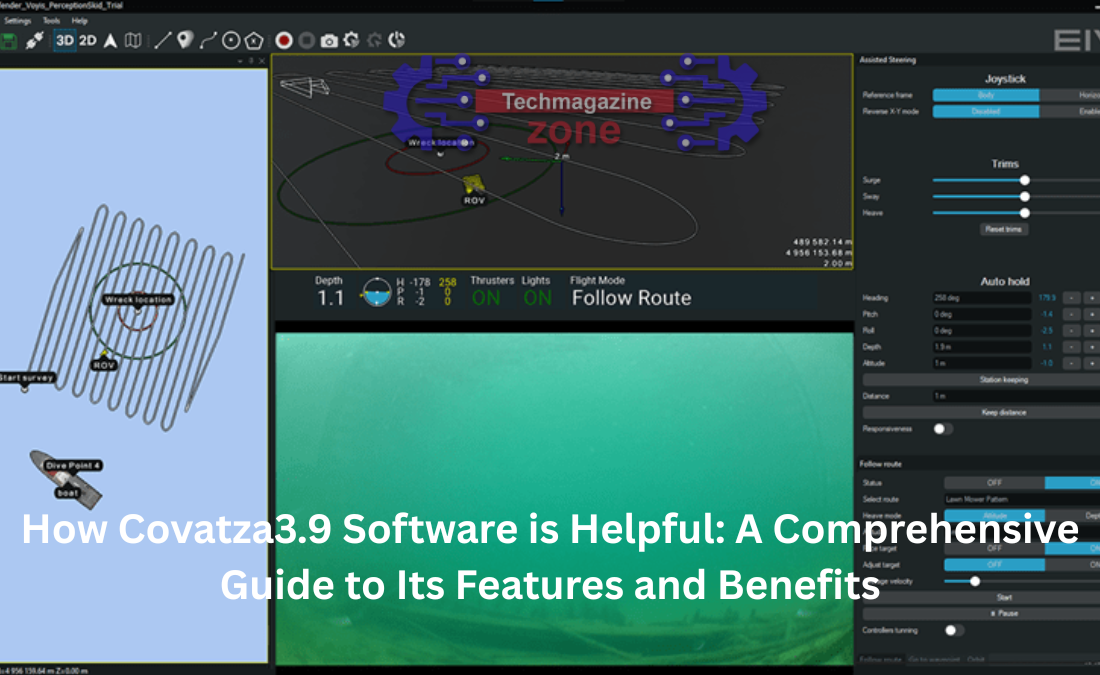Switch to 2D view mode
Viewport: 1100px width, 675px height.
(x=88, y=41)
